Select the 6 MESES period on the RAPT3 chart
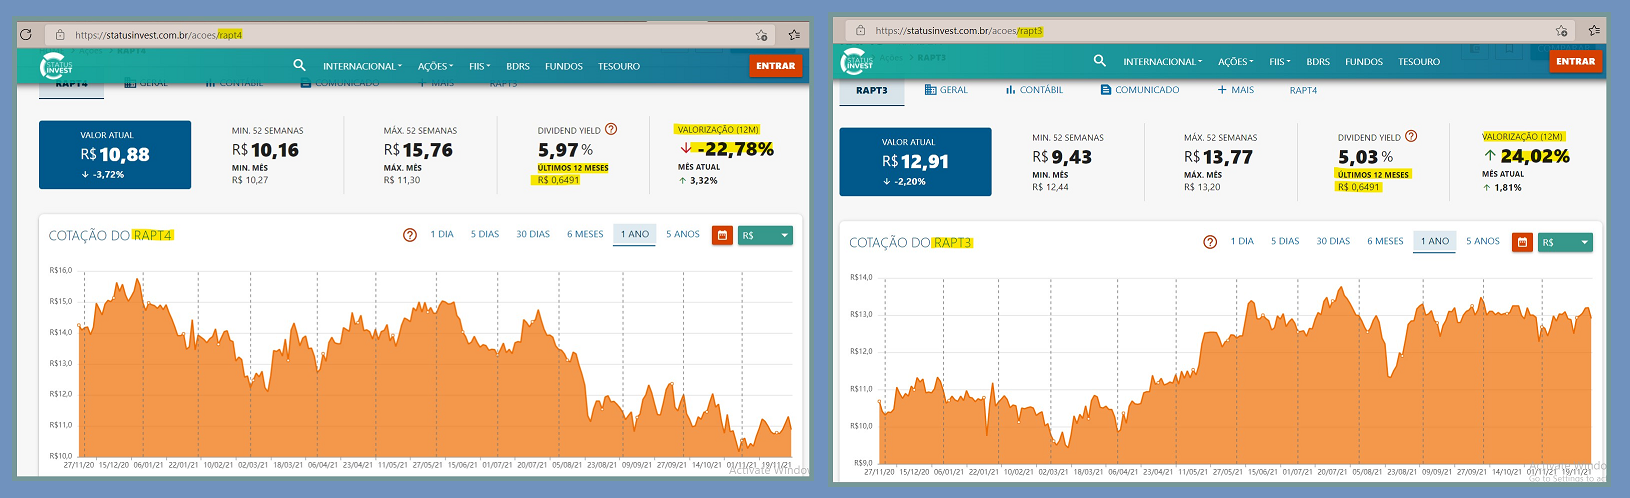1630x498 pixels. click(1385, 241)
